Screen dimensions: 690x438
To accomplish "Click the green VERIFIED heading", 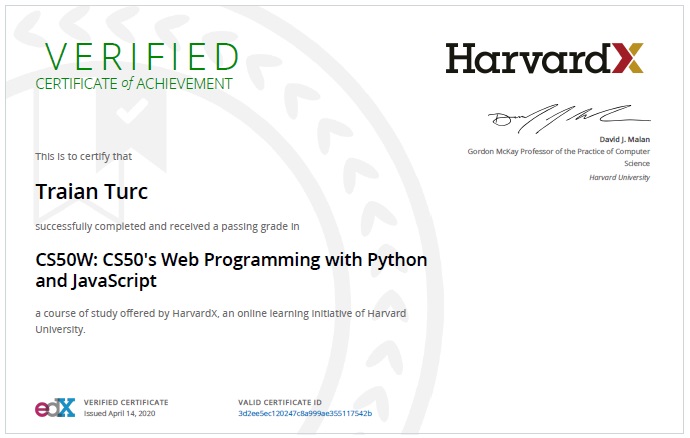I will coord(137,55).
